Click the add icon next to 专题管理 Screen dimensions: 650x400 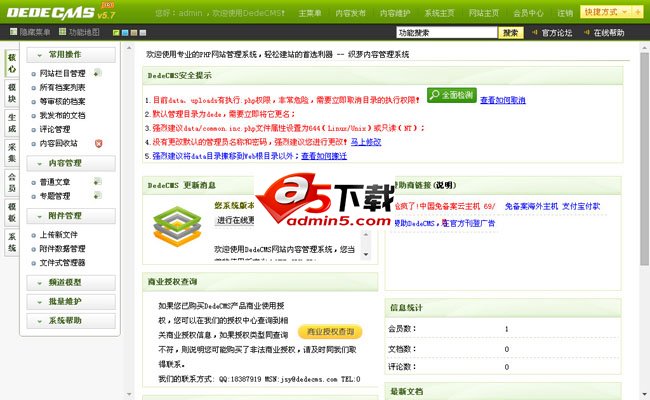point(97,195)
